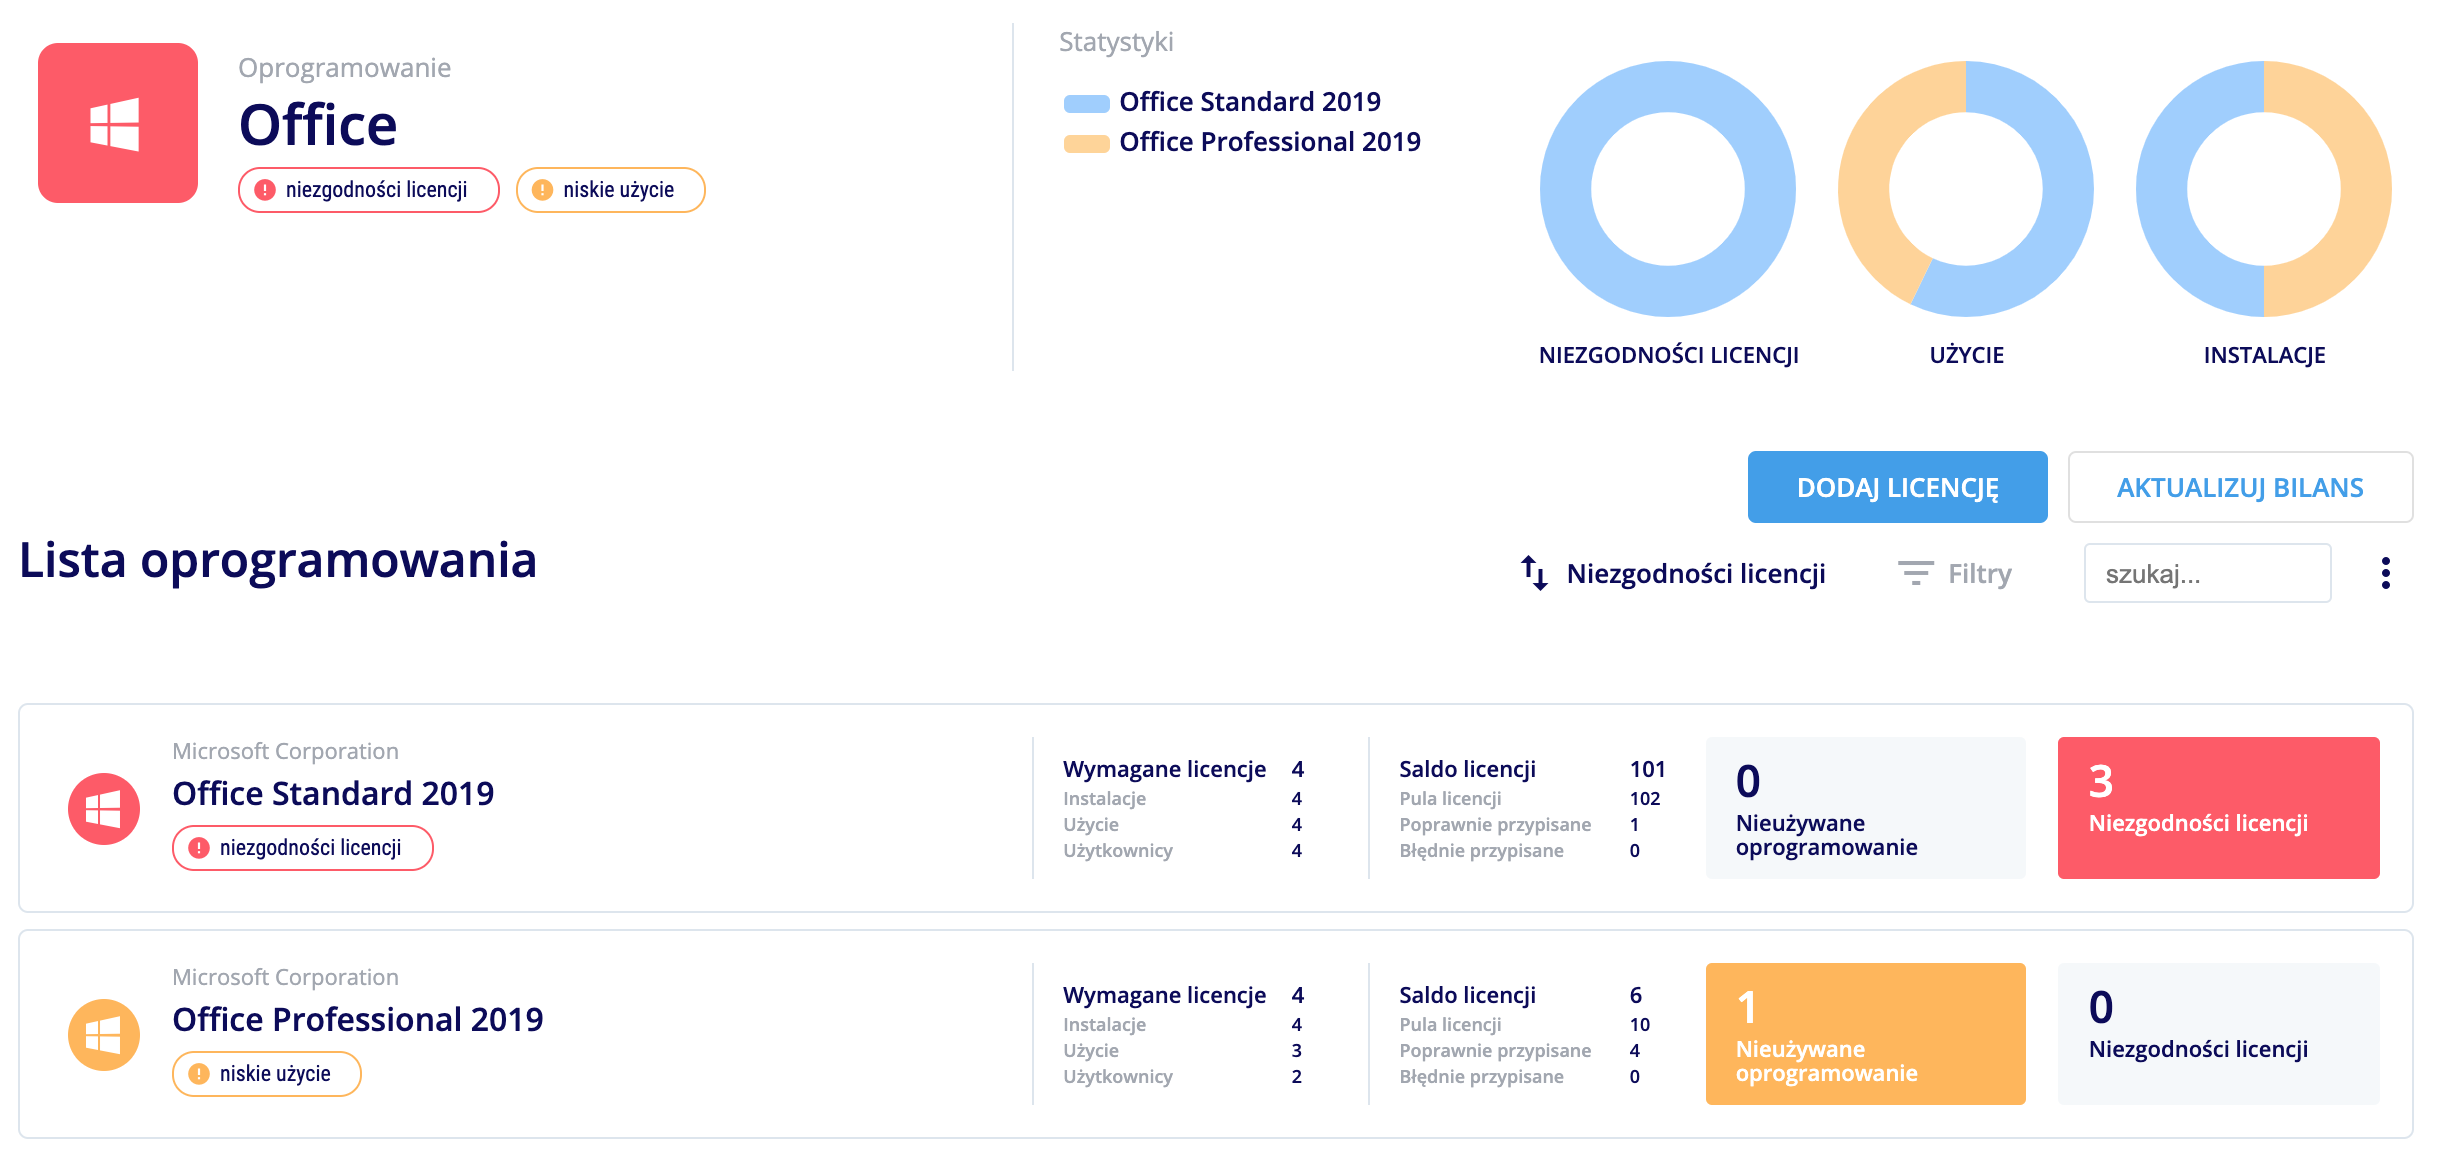This screenshot has height=1157, width=2444.
Task: Click orange legend swatch for Office Professional 2019
Action: coord(1086,143)
